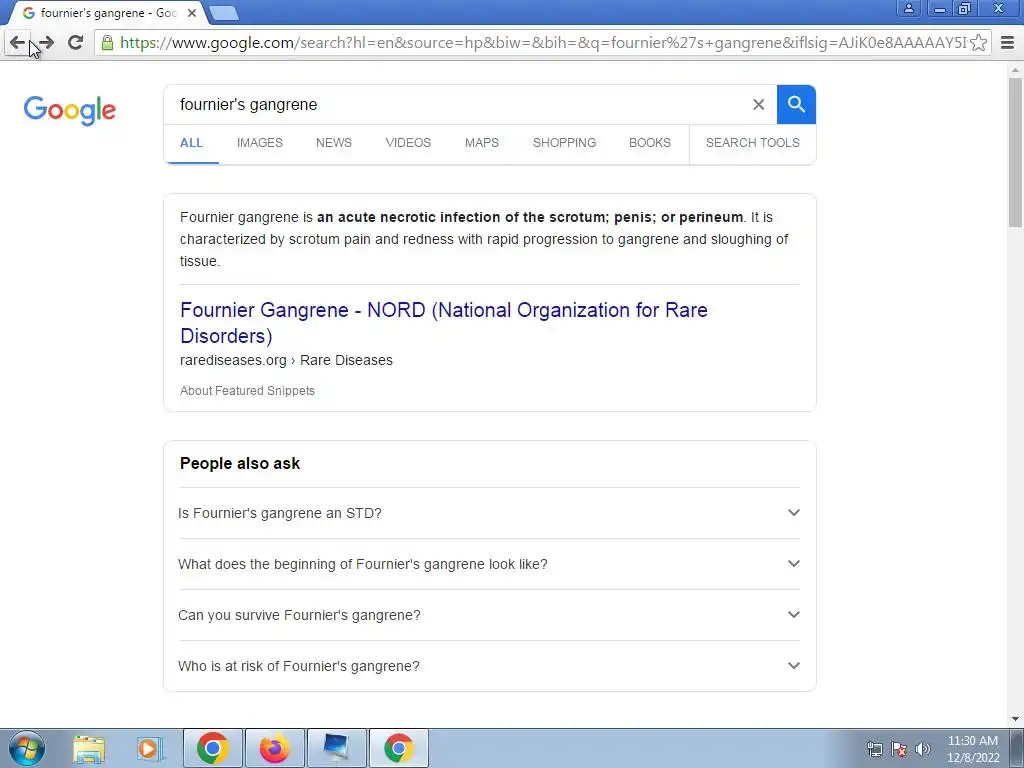
Task: Bookmark this page with the star icon
Action: click(x=978, y=43)
